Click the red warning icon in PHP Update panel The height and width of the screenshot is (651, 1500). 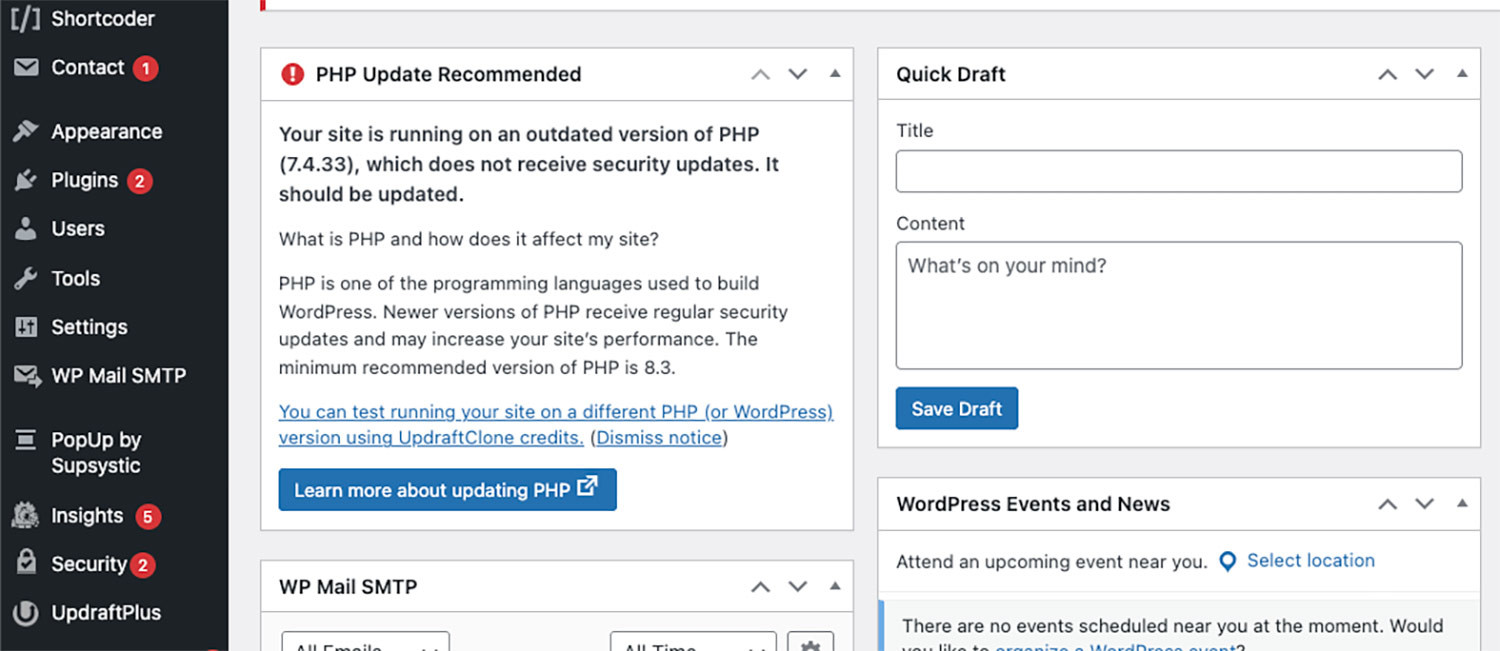click(292, 74)
